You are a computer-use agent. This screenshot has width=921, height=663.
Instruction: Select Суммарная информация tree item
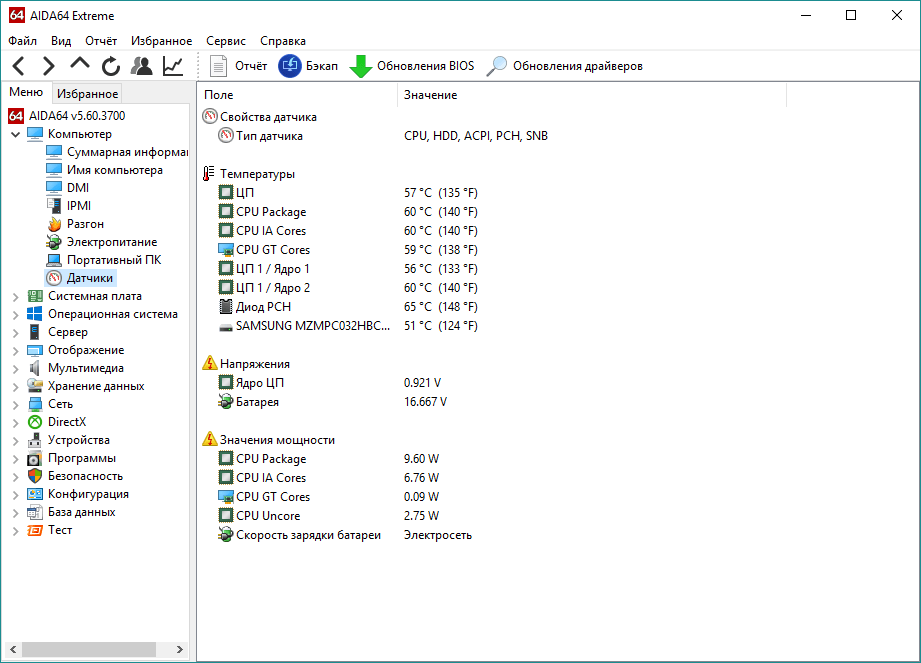[x=117, y=152]
